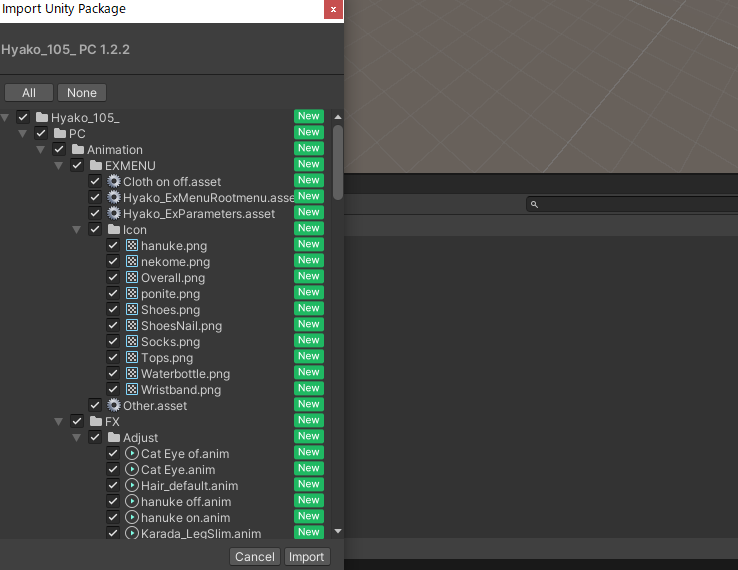Click Import to import package
Viewport: 738px width, 570px height.
[306, 557]
